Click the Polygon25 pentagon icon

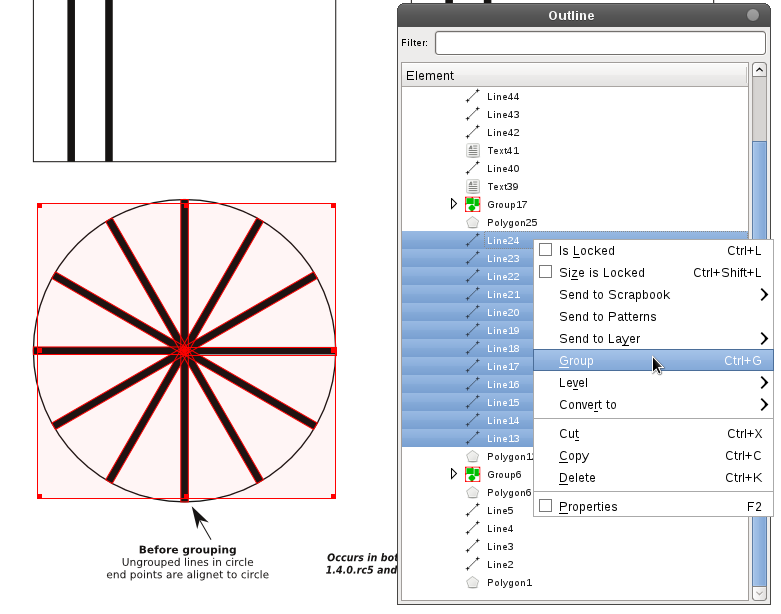coord(473,223)
